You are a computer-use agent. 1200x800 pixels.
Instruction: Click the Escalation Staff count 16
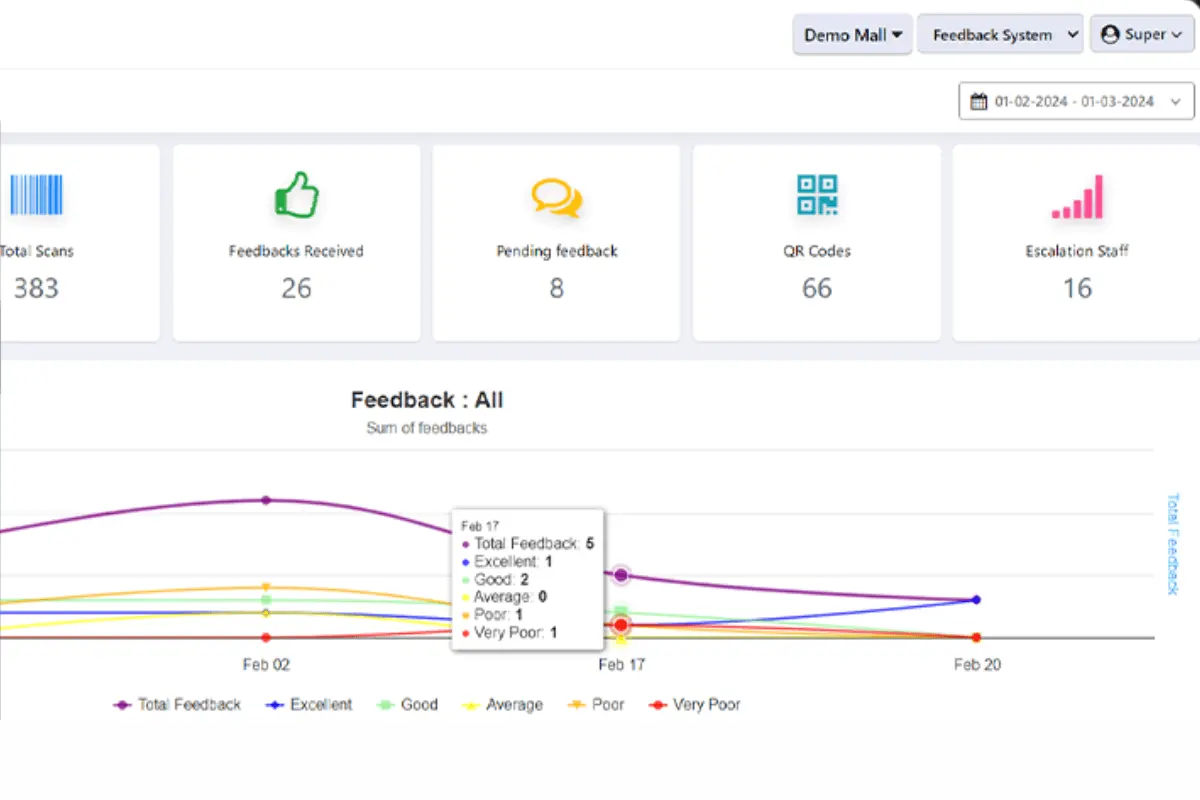(1077, 288)
